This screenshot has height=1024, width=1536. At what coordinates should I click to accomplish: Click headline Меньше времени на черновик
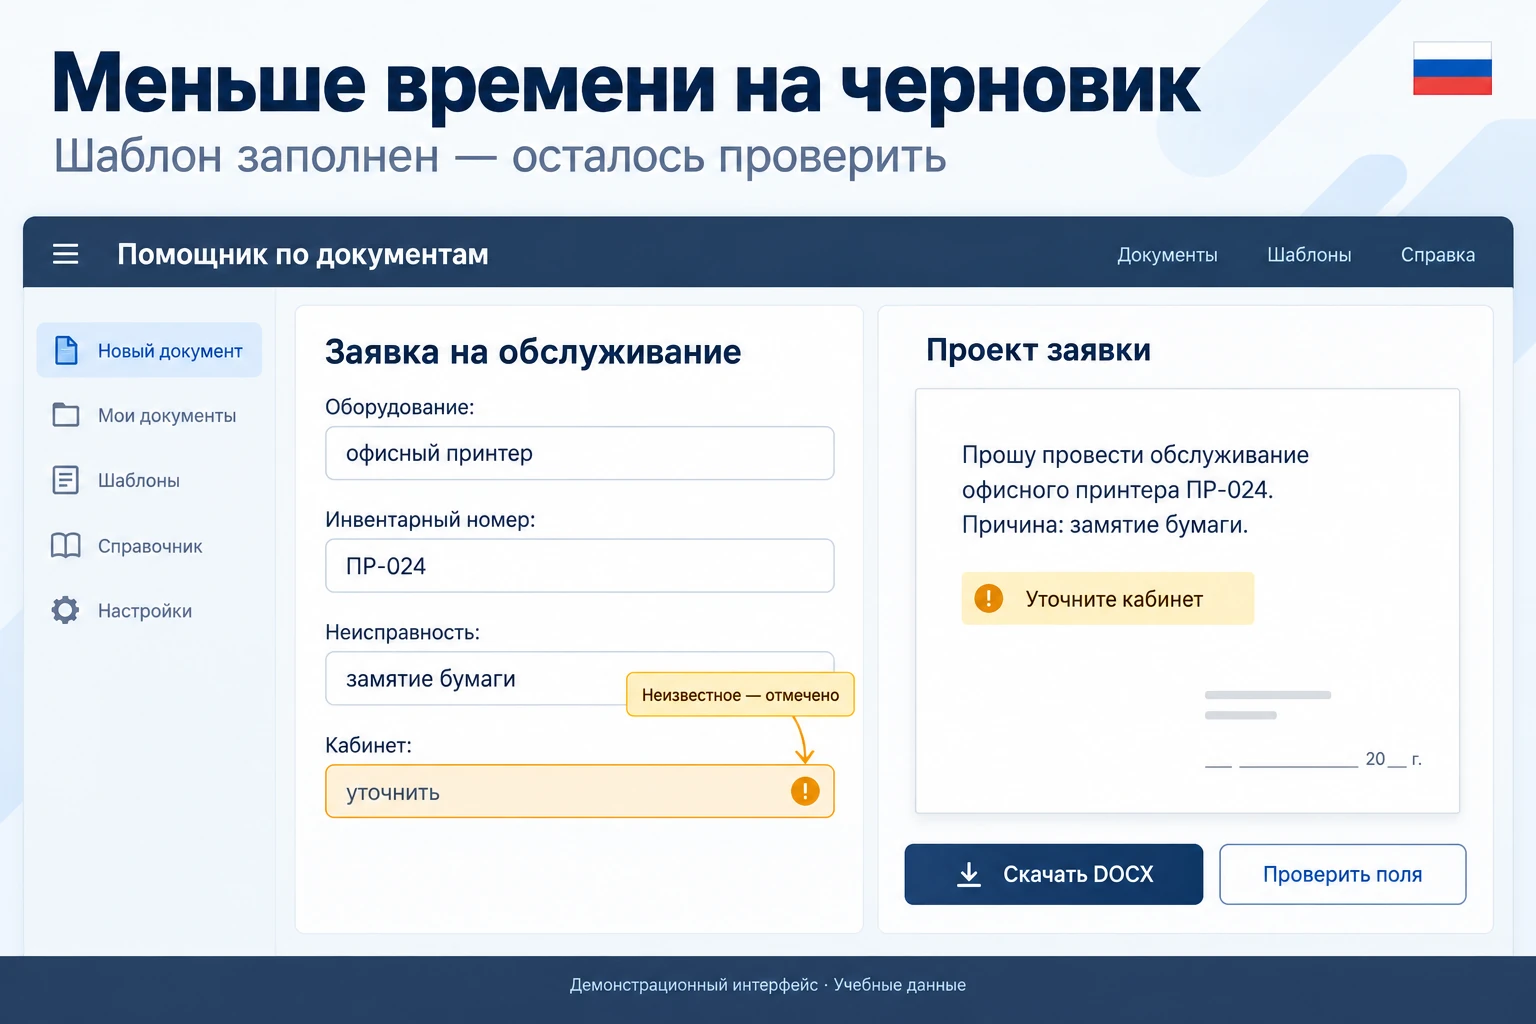(x=626, y=84)
